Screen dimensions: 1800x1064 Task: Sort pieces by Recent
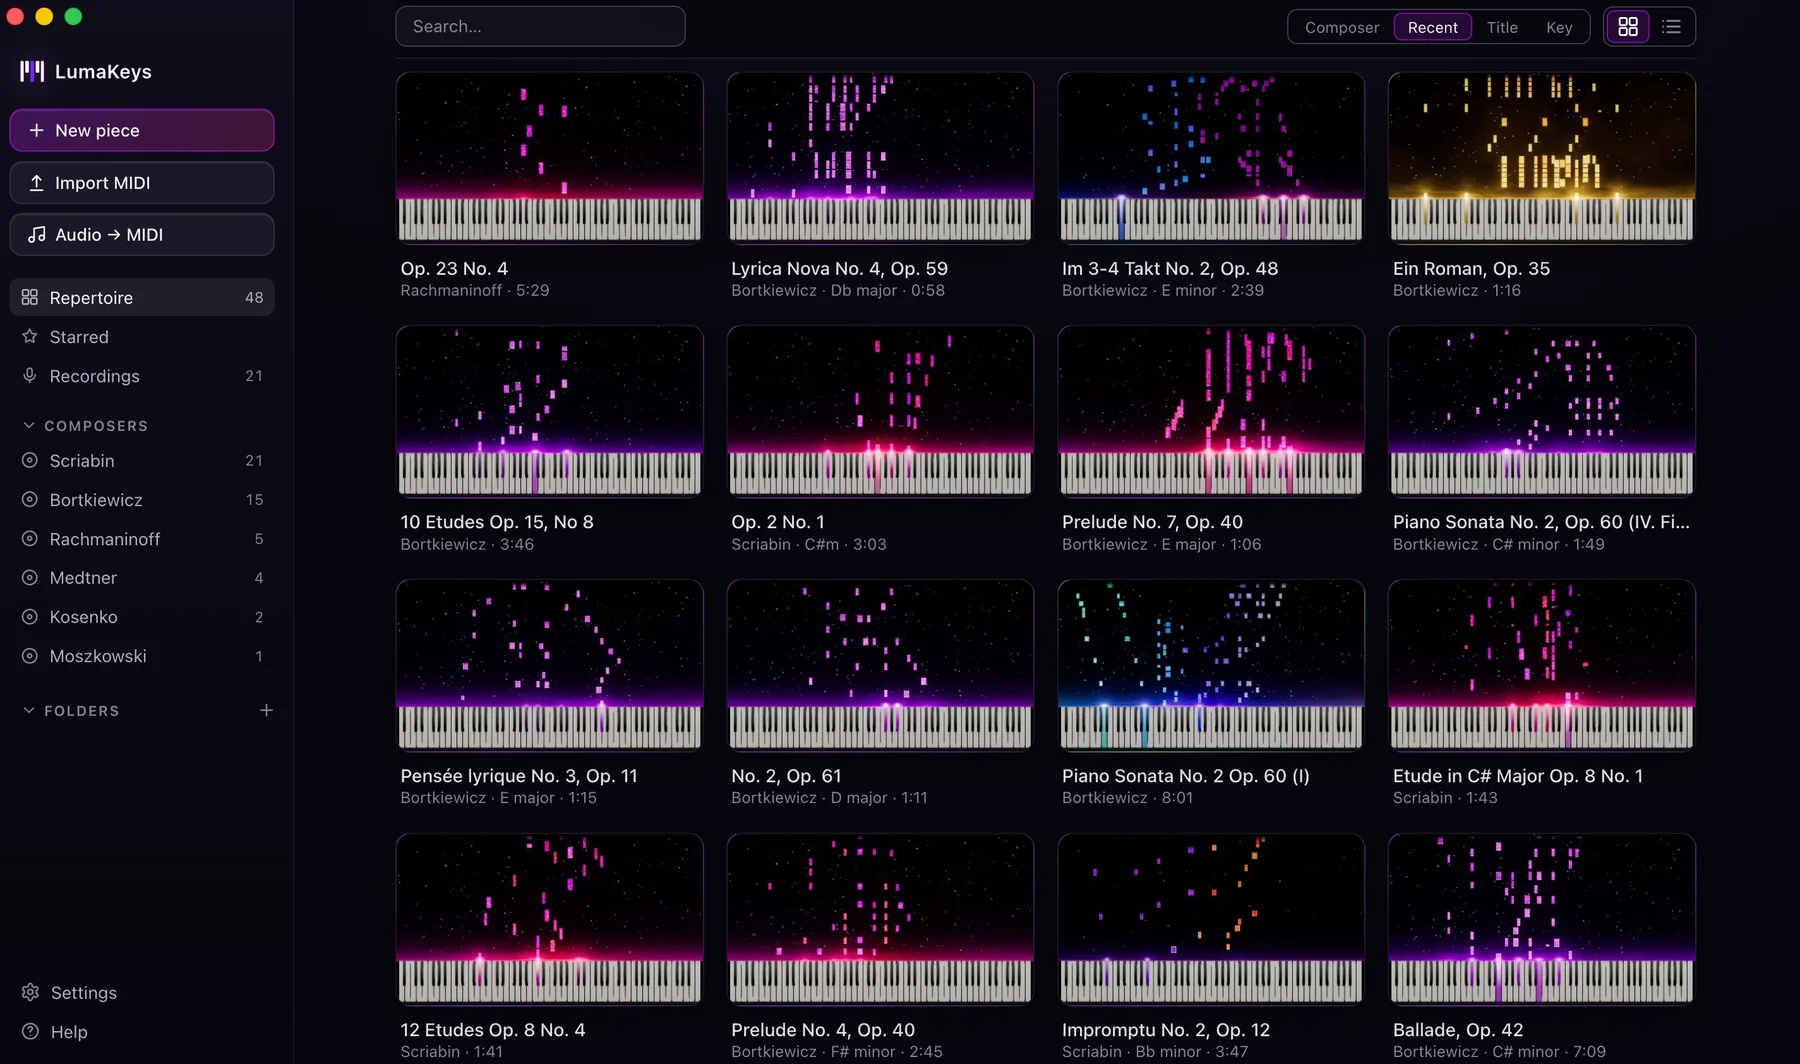1433,27
